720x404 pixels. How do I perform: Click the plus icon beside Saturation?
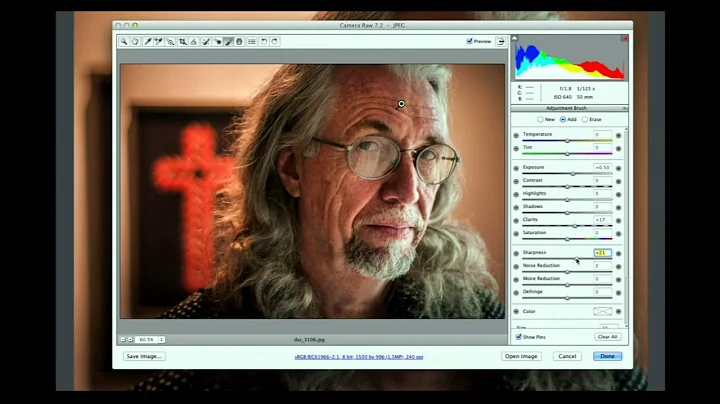click(619, 234)
